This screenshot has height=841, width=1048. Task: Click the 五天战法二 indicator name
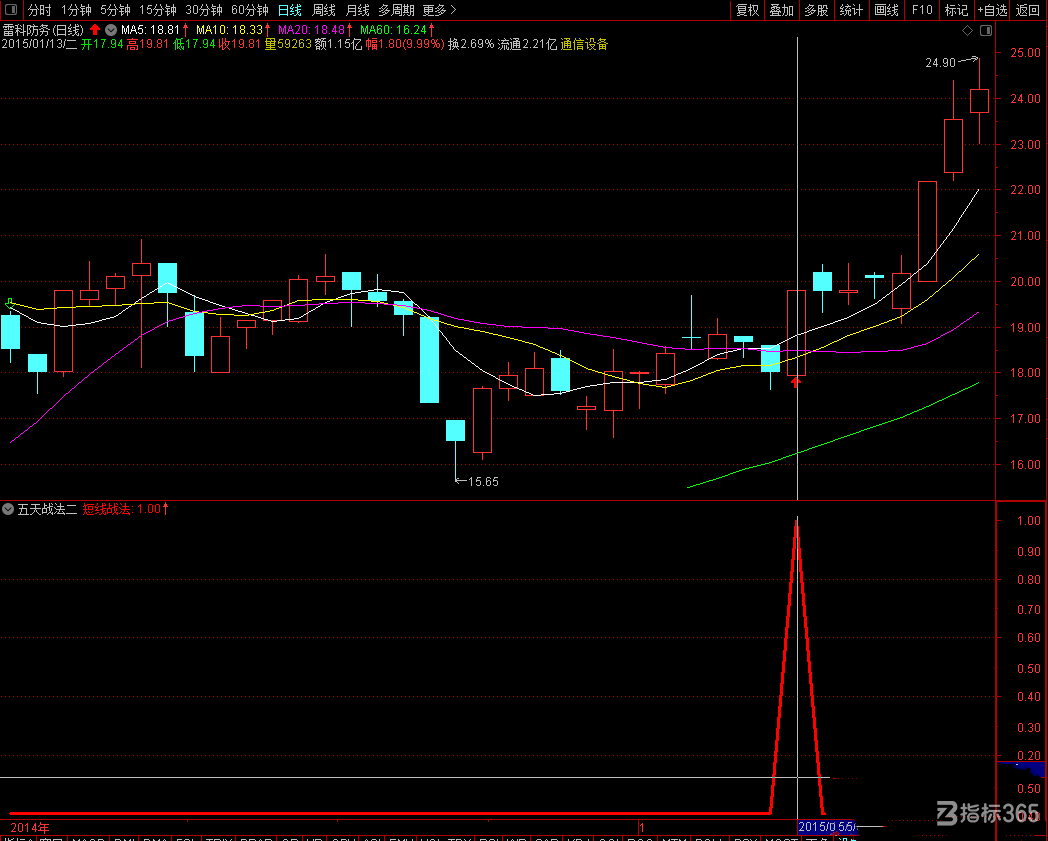coord(47,509)
